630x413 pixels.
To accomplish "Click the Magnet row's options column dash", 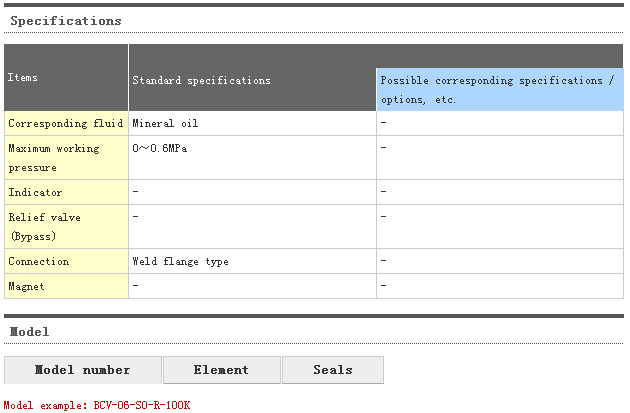I will point(383,286).
